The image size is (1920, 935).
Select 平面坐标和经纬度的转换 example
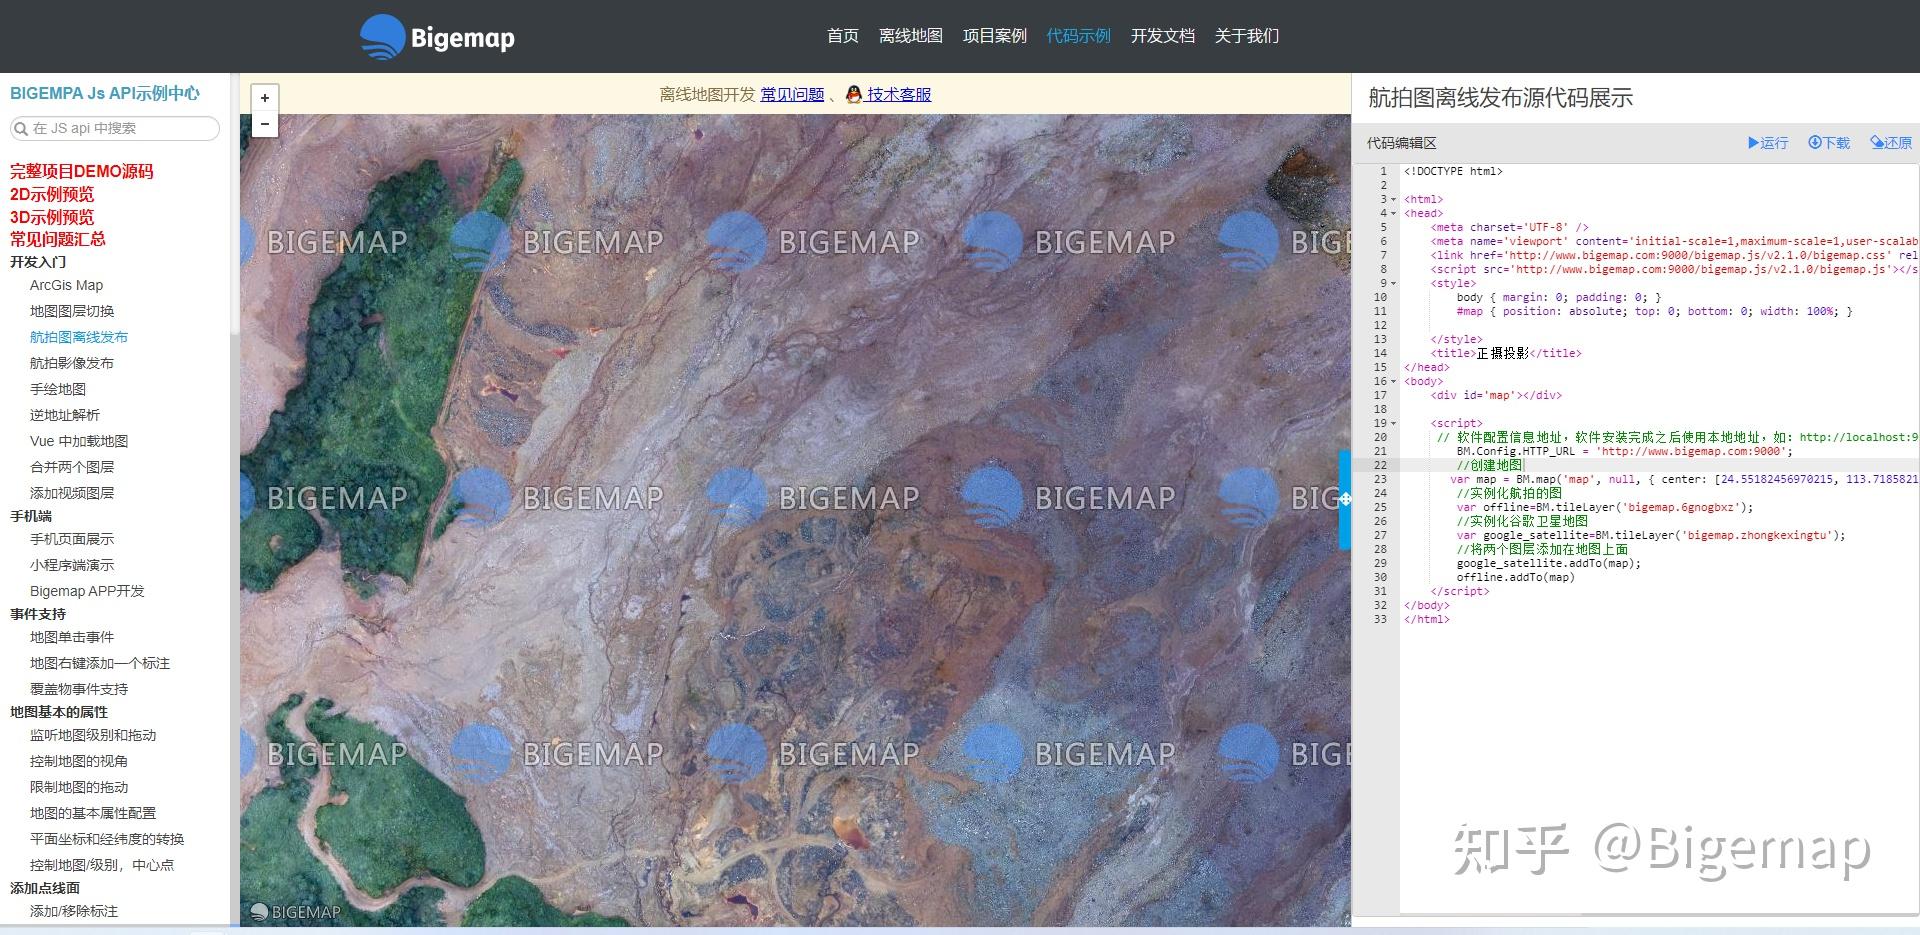click(107, 839)
